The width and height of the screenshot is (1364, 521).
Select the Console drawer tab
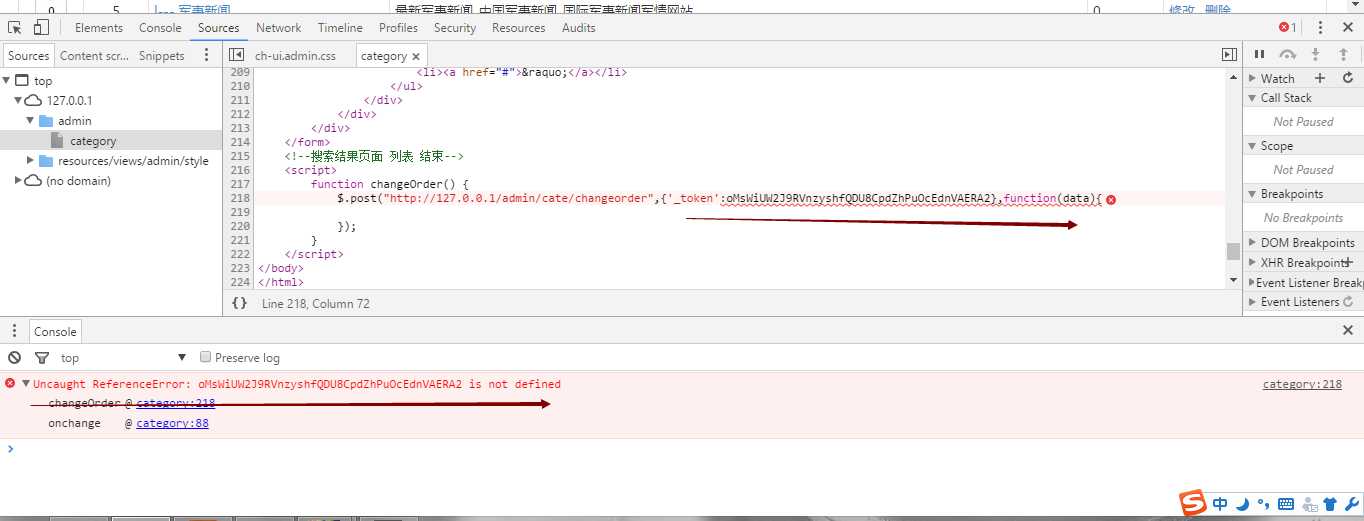(x=55, y=332)
